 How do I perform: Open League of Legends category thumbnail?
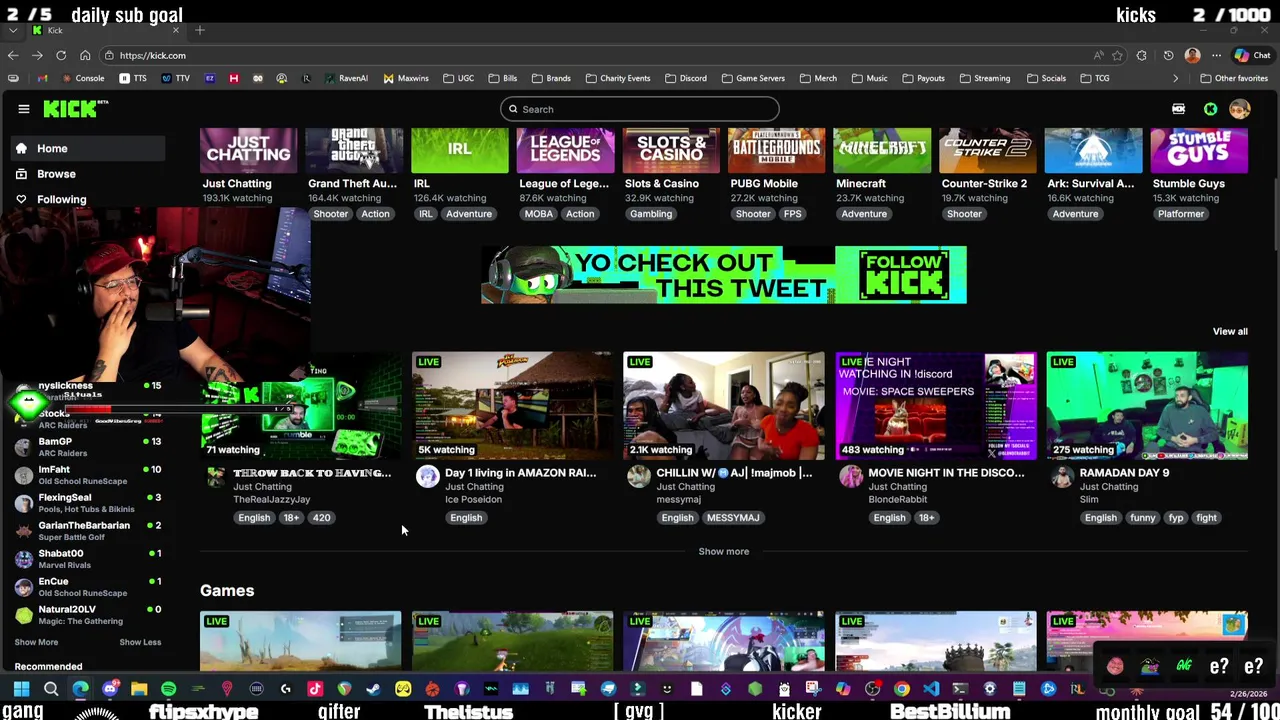(565, 150)
